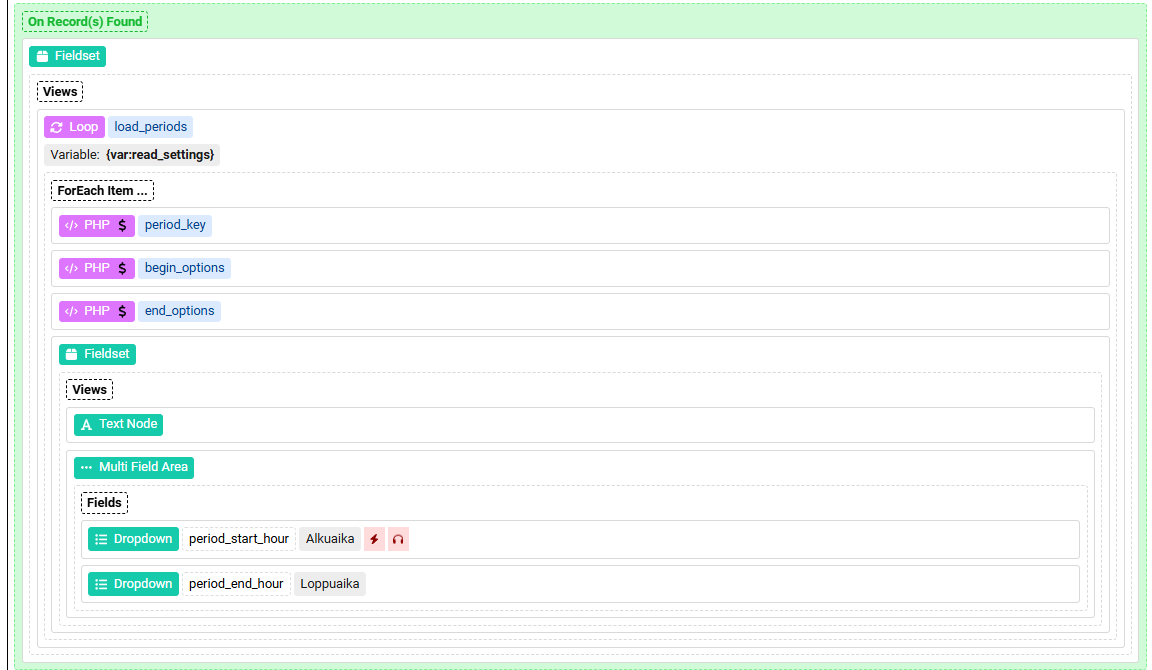This screenshot has height=670, width=1152.
Task: Click the On Record(s) Found header label
Action: (85, 21)
